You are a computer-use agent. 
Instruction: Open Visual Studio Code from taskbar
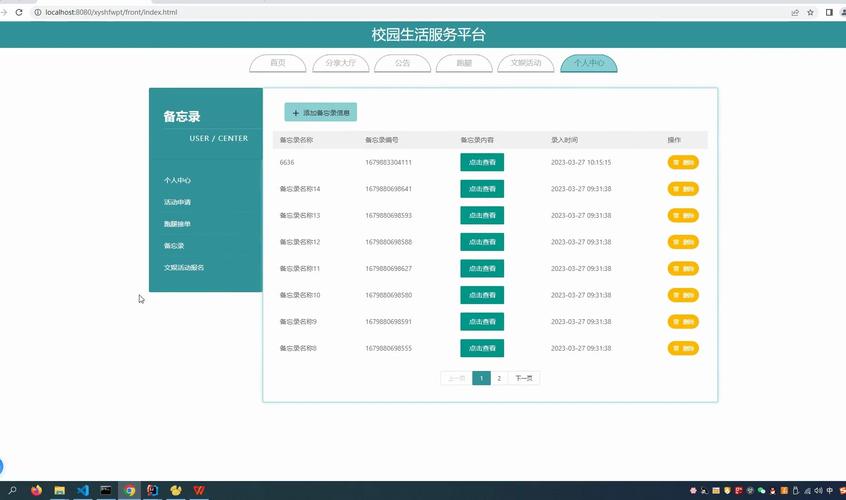point(83,491)
